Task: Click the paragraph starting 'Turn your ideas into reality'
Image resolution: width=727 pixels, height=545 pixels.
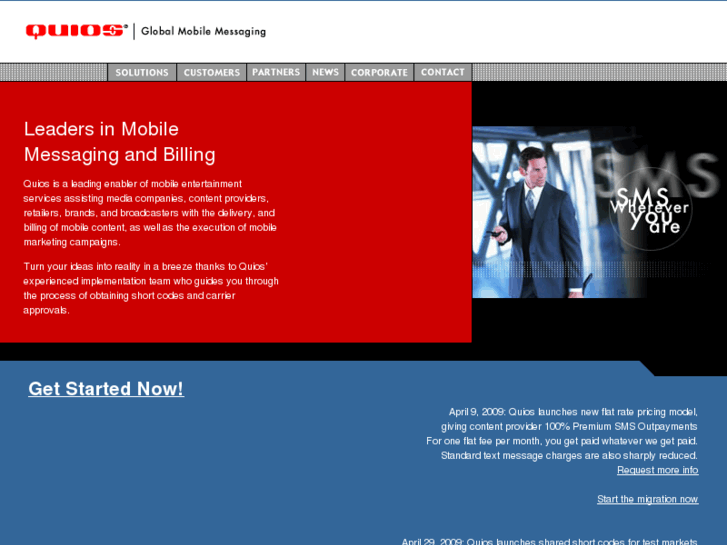Action: (x=151, y=288)
